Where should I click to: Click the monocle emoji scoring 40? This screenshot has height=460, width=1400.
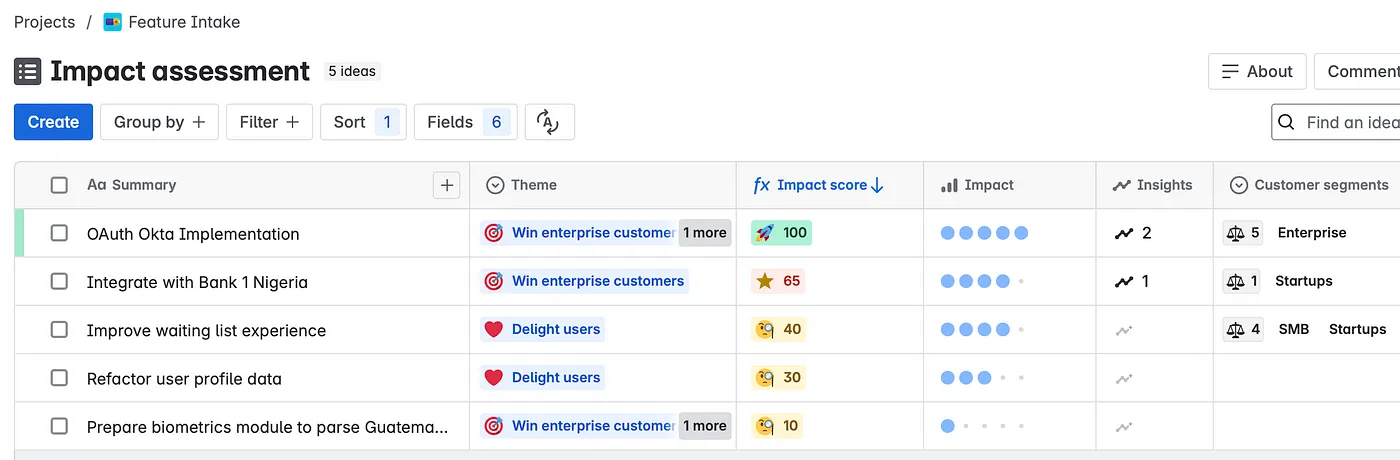(x=765, y=329)
